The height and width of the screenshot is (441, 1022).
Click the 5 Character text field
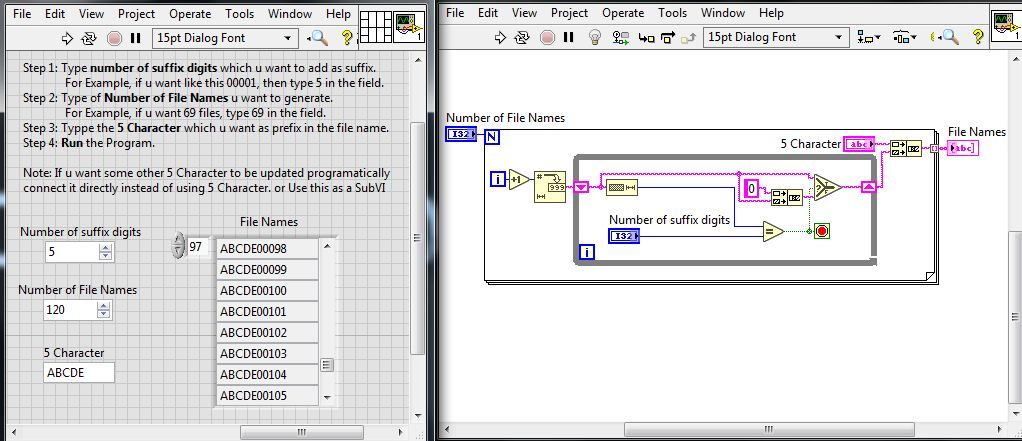click(79, 373)
